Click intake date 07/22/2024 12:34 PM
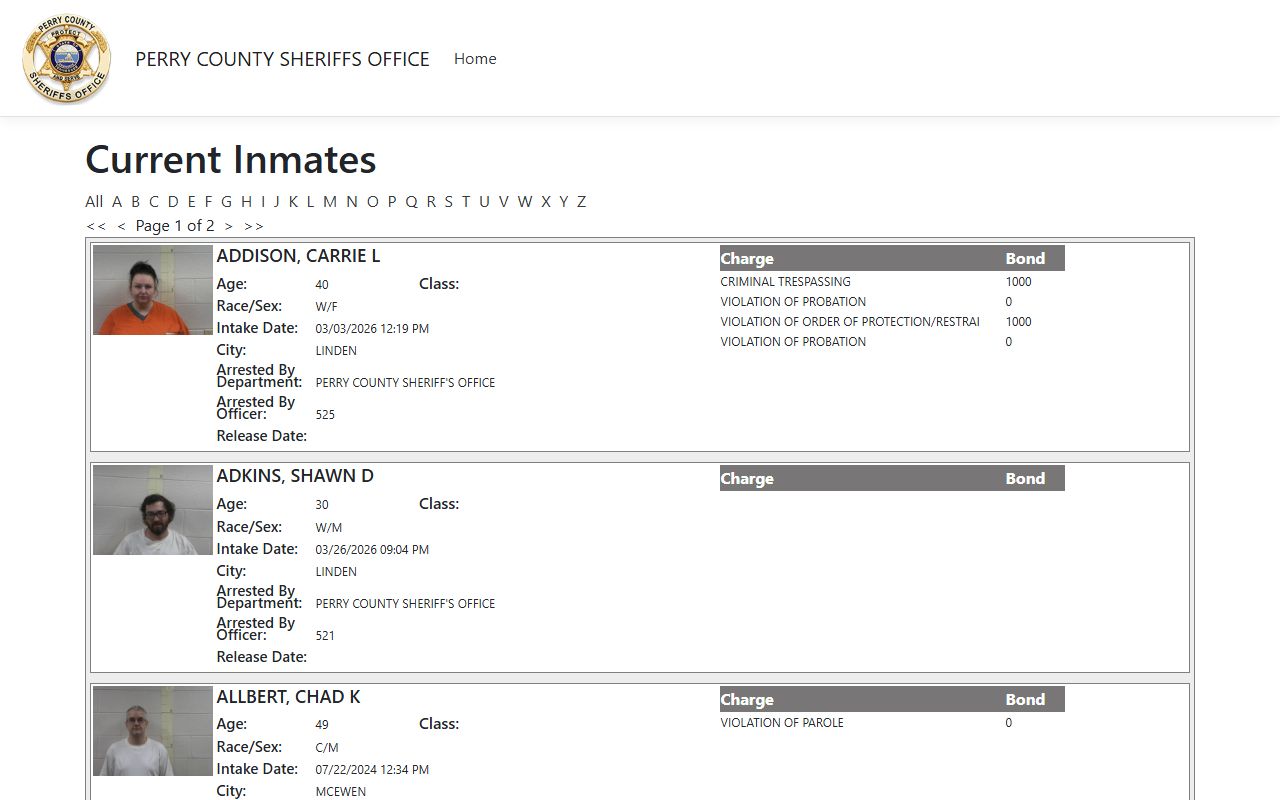 coord(372,770)
